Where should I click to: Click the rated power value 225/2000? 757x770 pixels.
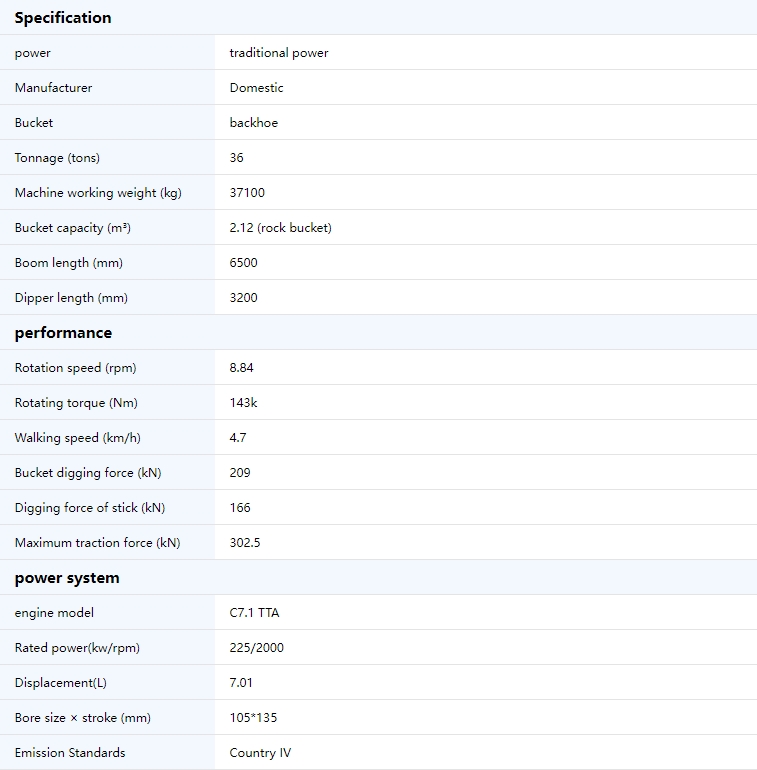(256, 648)
